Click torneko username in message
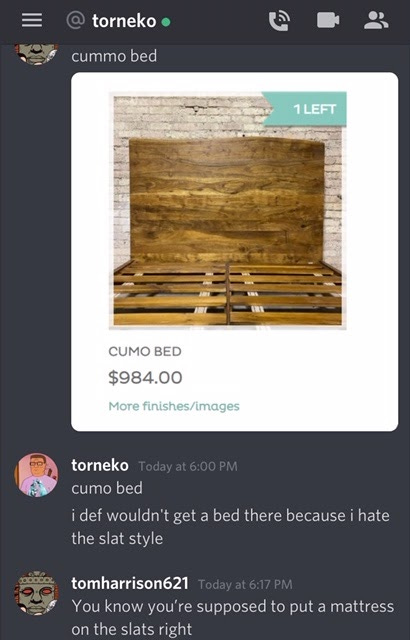Viewport: 410px width, 640px height. point(100,465)
